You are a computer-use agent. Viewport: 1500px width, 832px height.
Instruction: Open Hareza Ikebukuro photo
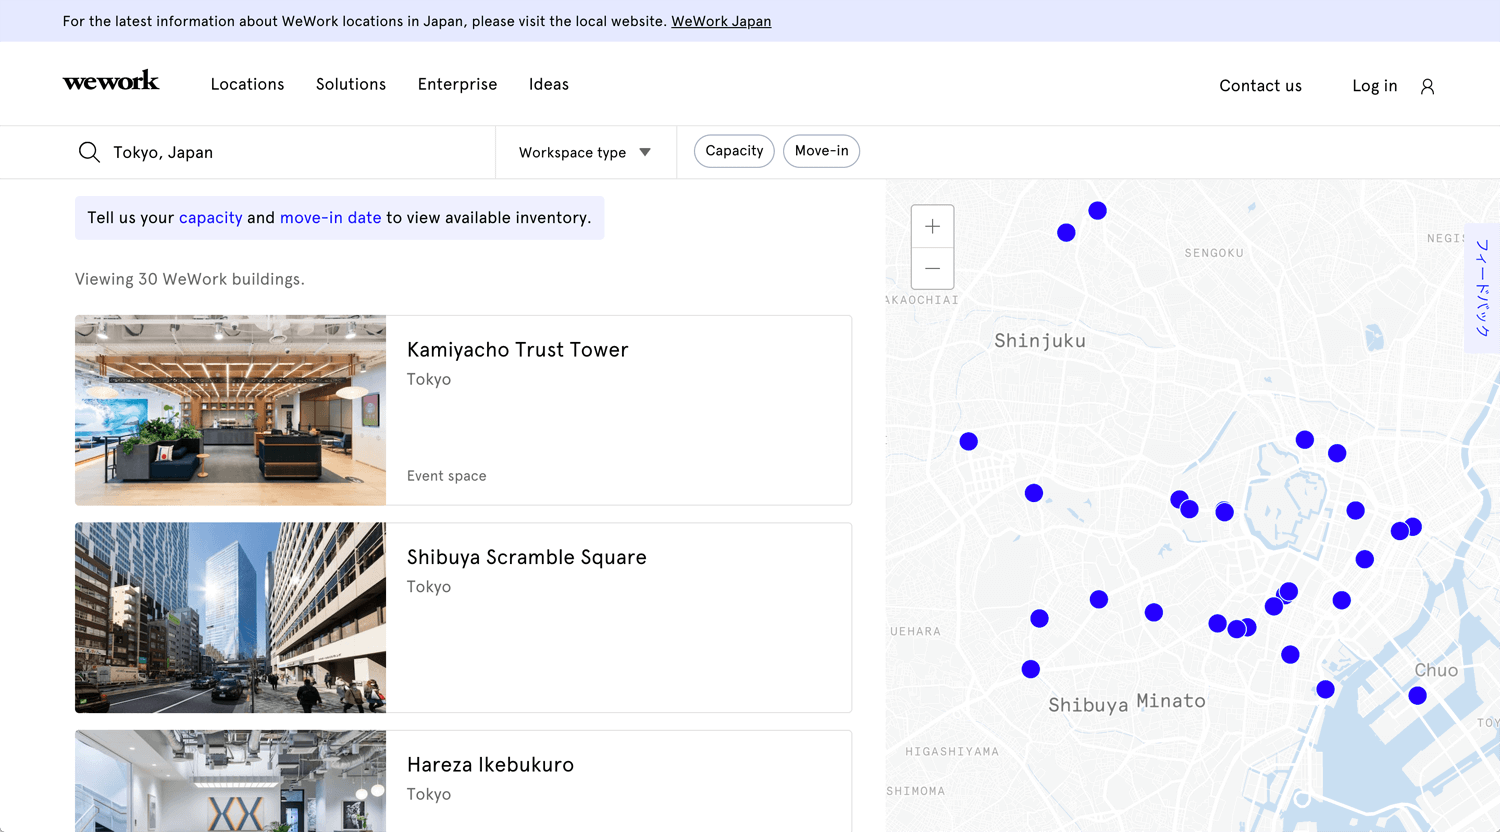(230, 781)
